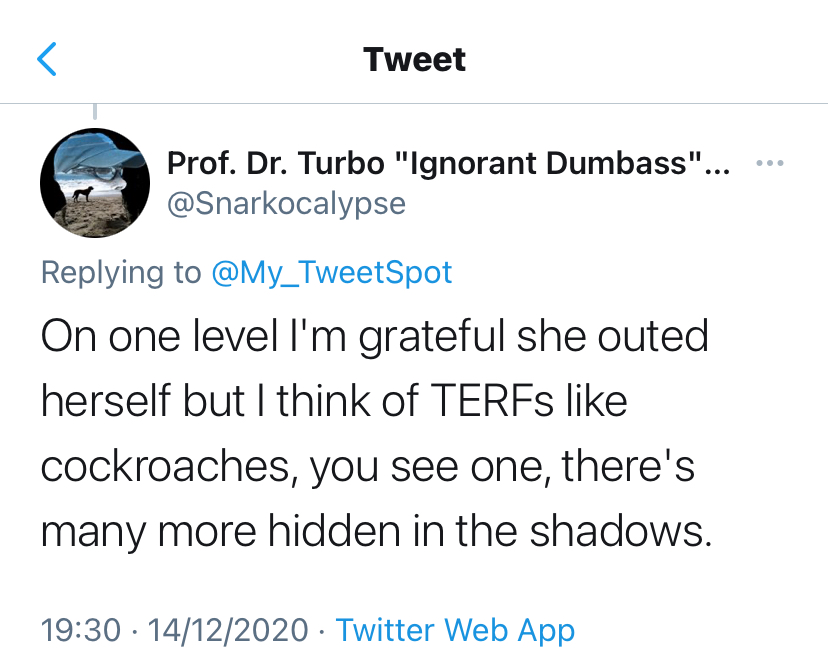Click the thread connector line above avatar

pyautogui.click(x=95, y=113)
